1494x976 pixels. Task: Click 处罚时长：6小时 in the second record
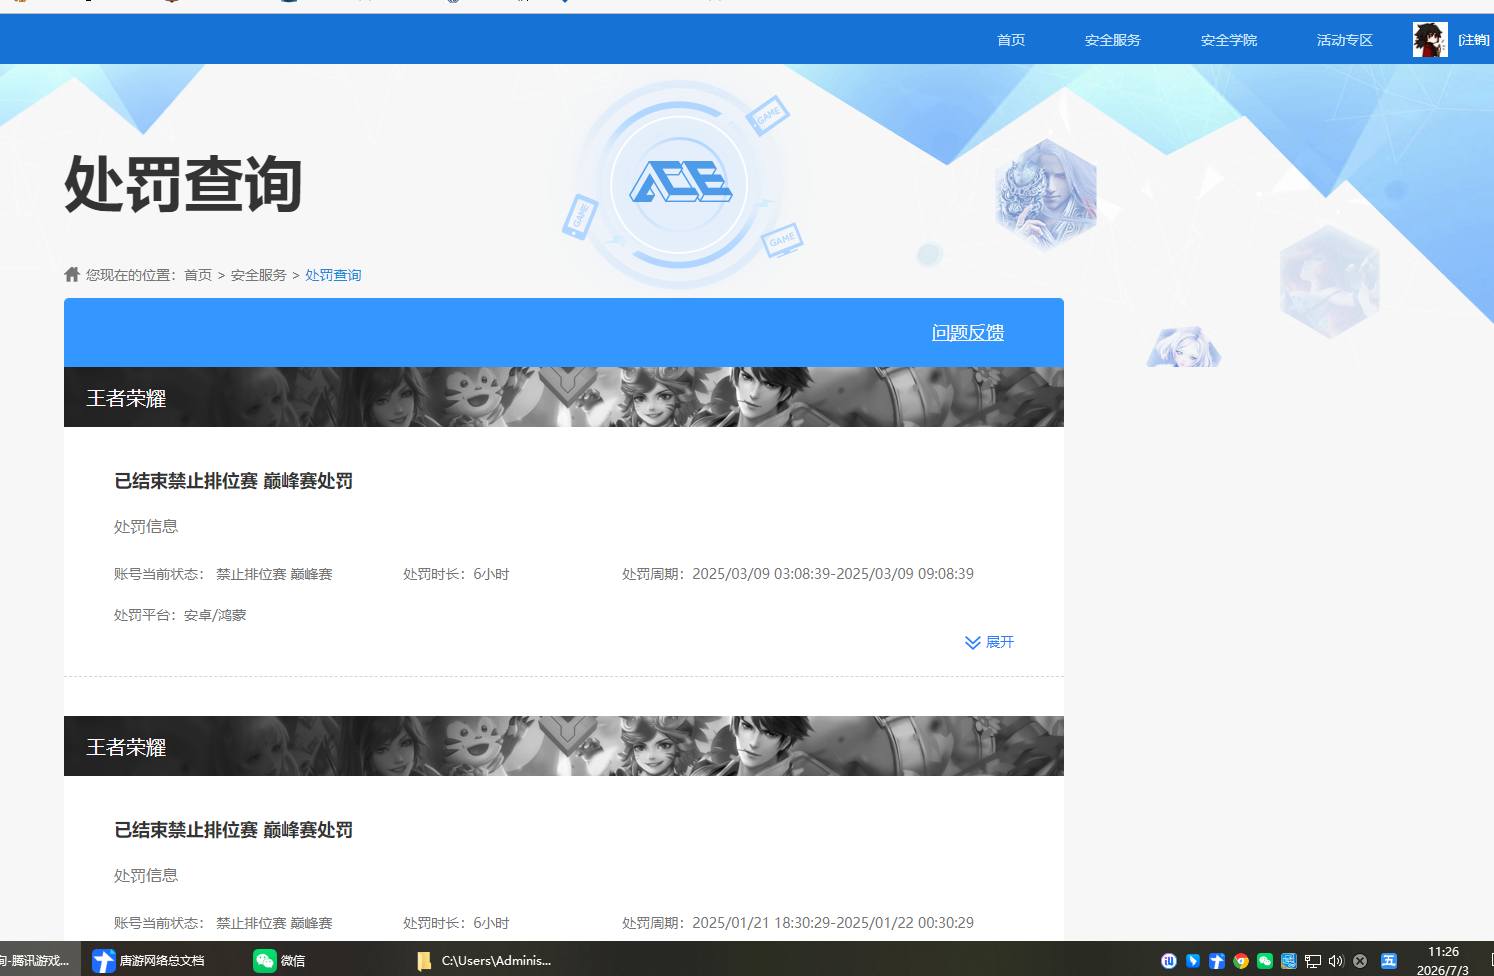click(456, 923)
